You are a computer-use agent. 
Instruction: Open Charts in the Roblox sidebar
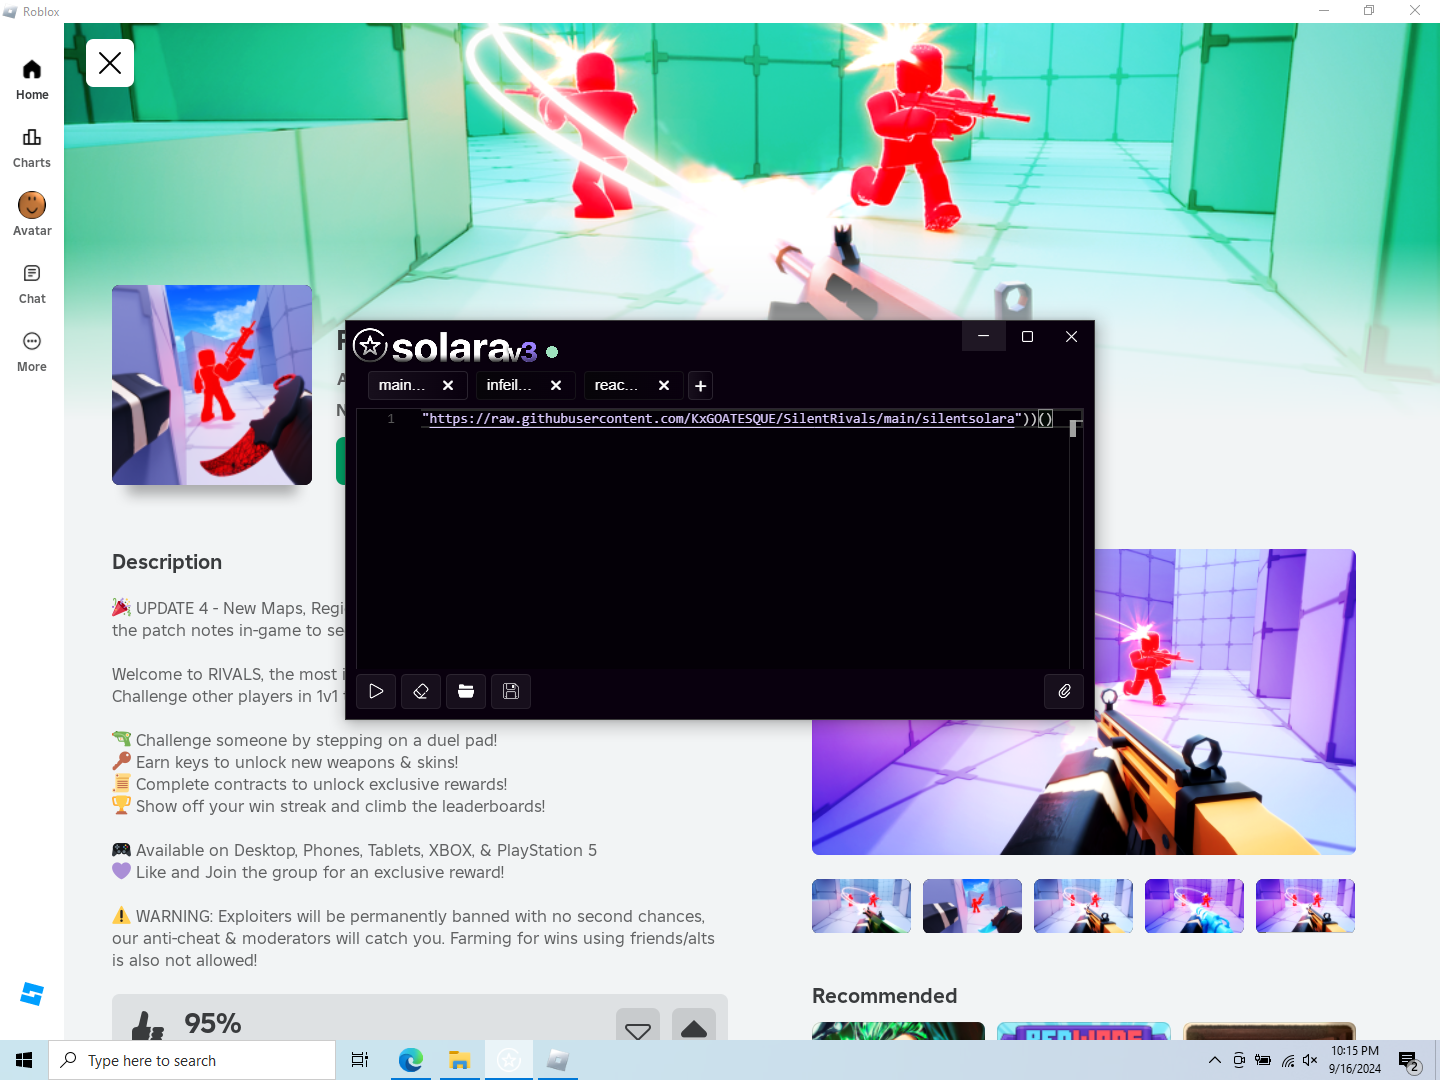click(x=32, y=148)
